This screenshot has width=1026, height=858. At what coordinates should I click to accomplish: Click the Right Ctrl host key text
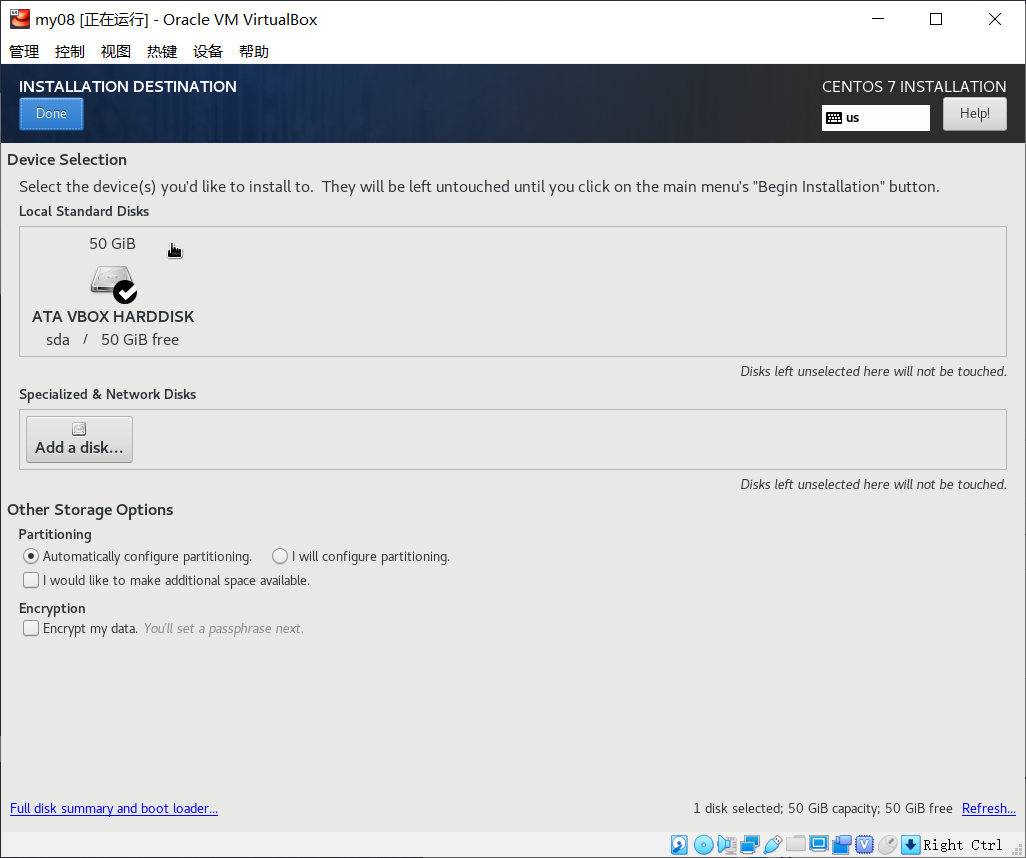[963, 845]
